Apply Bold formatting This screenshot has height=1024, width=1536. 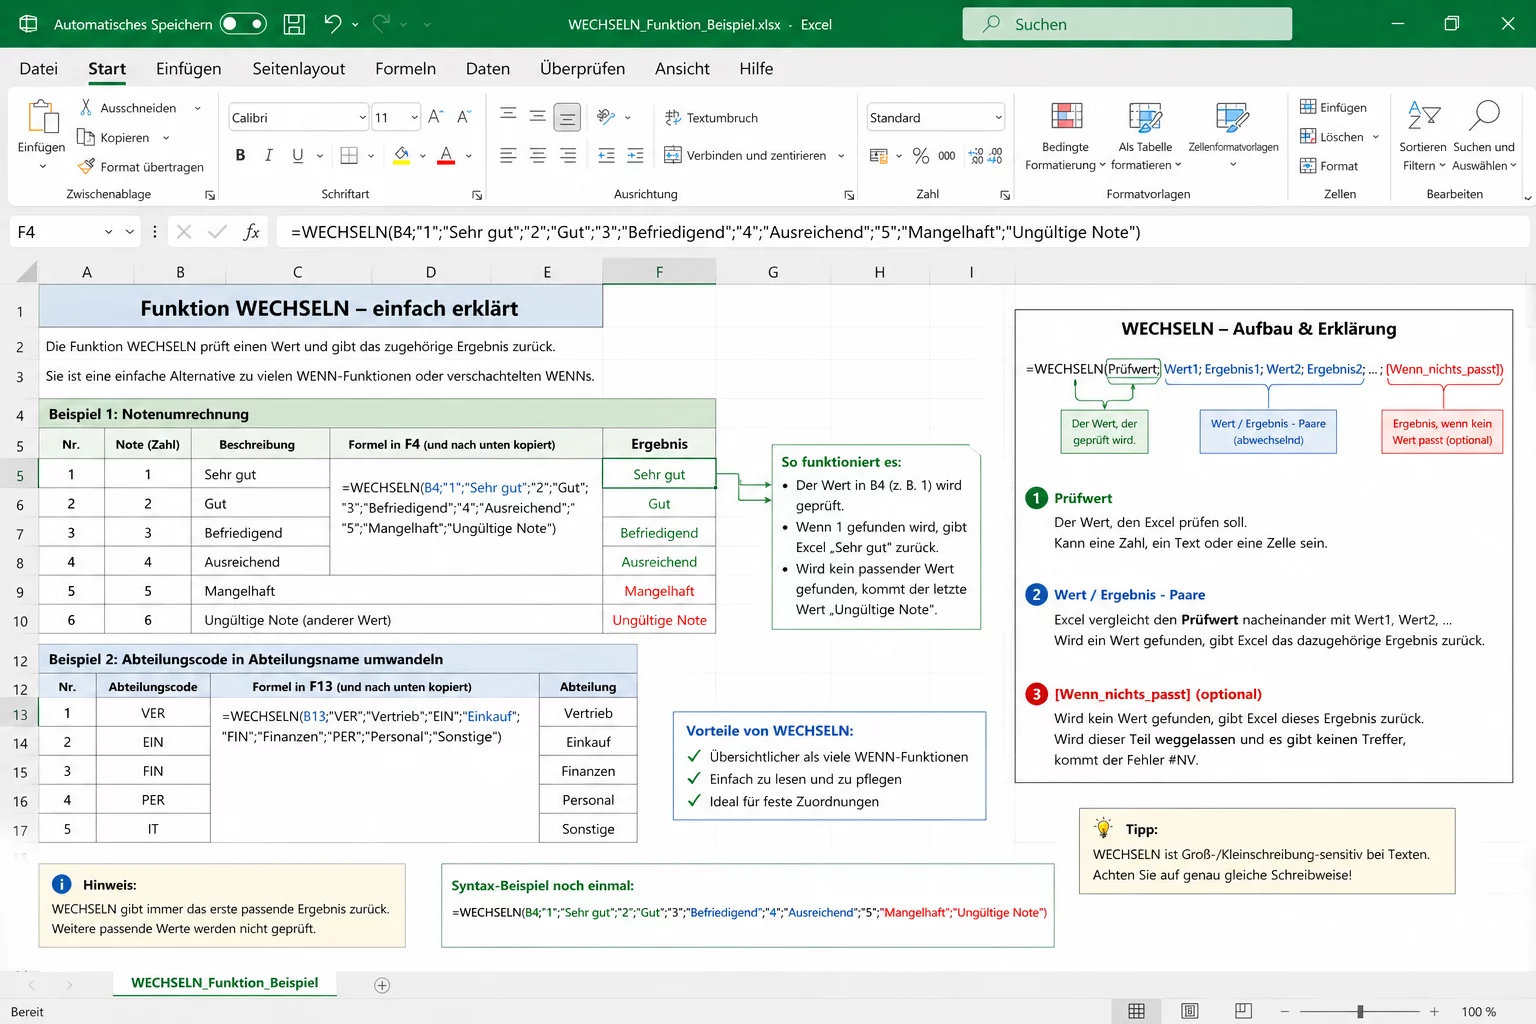[240, 155]
